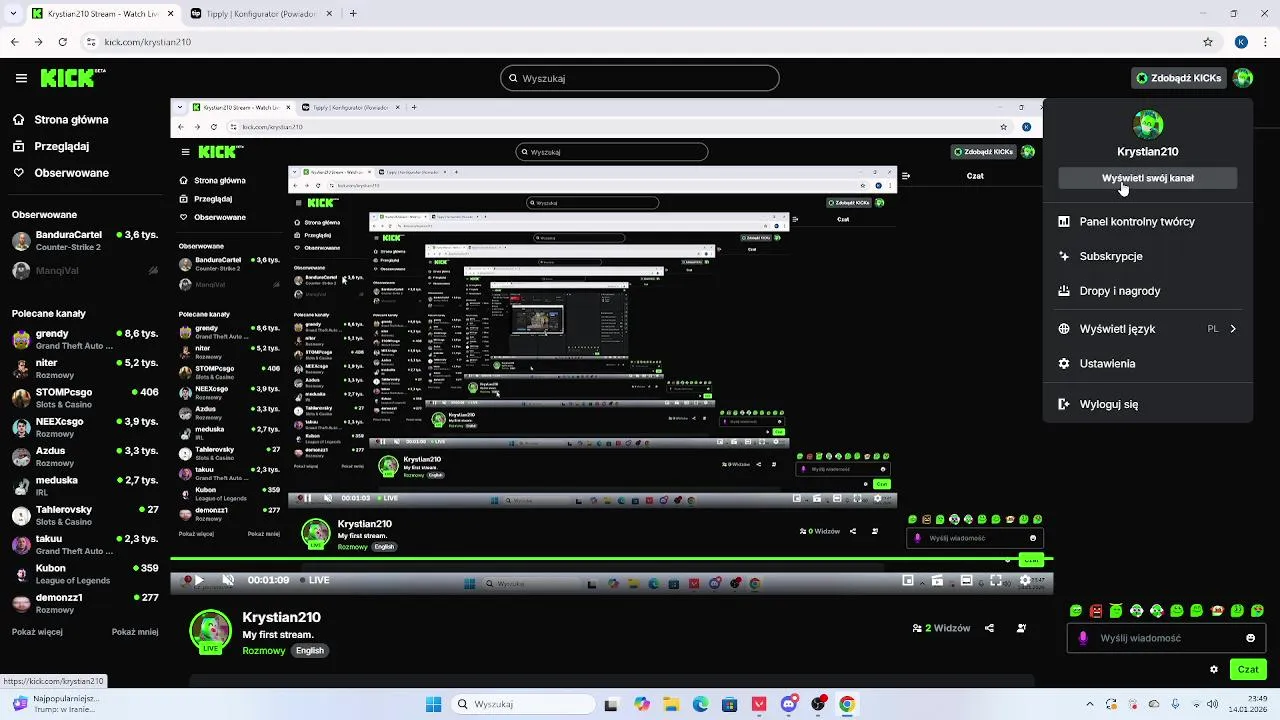This screenshot has width=1280, height=720.
Task: Click the stream progress bar
Action: tap(610, 560)
